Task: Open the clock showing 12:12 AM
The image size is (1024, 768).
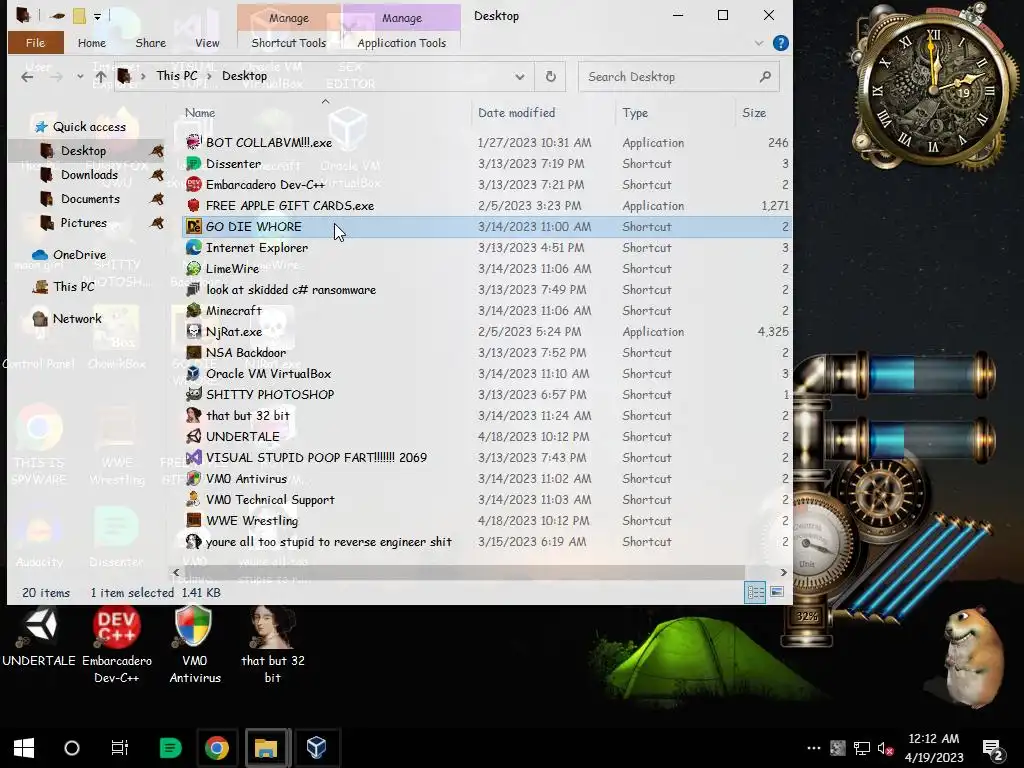Action: [934, 748]
